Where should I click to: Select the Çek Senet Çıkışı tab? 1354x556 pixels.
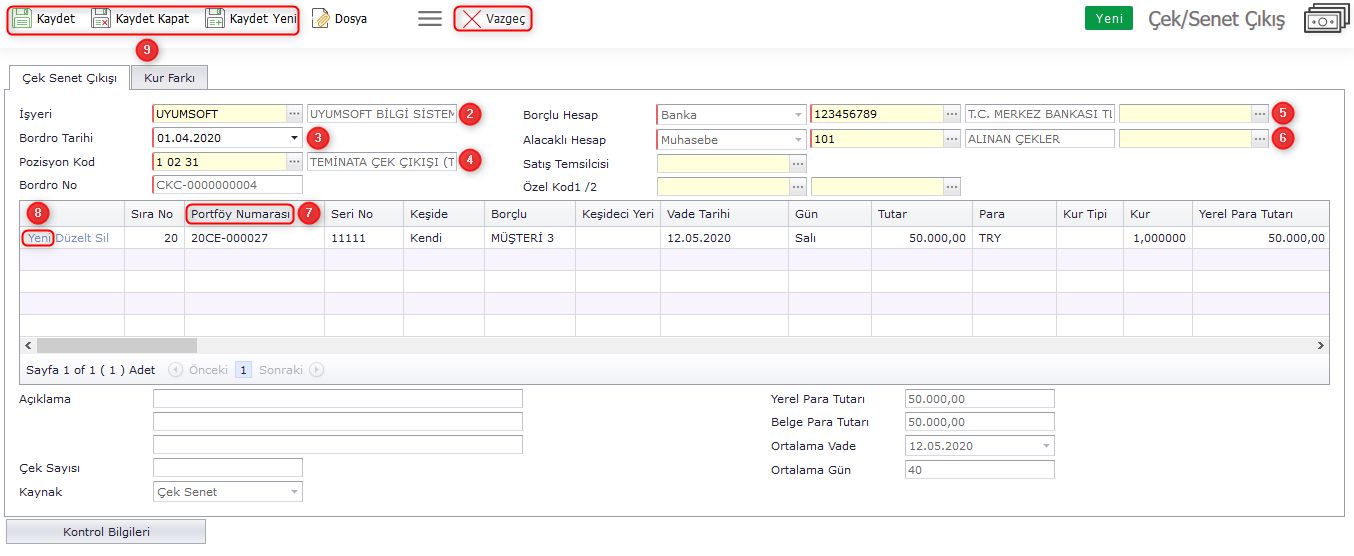pos(69,77)
